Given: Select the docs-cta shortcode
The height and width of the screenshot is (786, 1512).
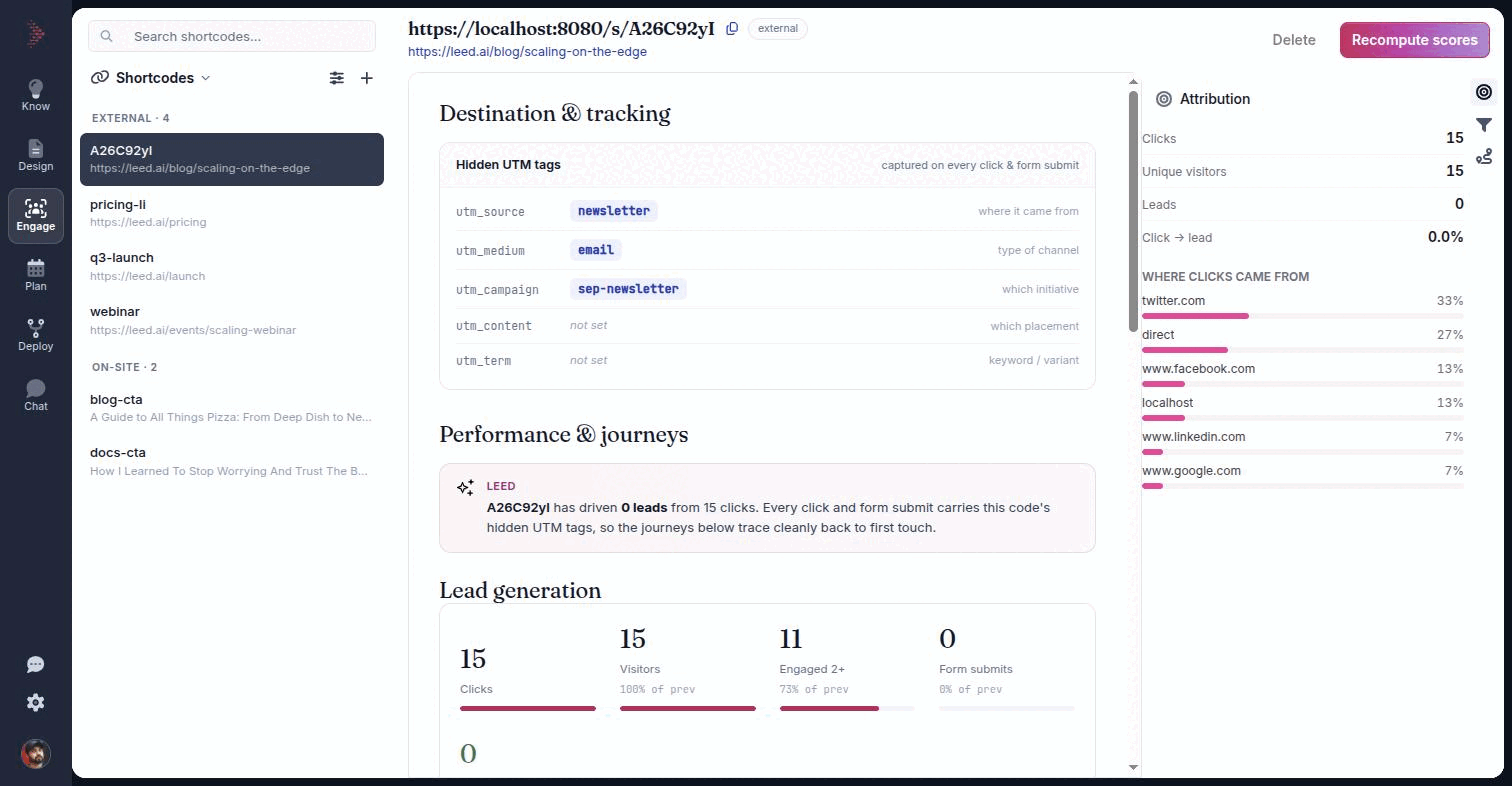Looking at the screenshot, I should pyautogui.click(x=232, y=462).
